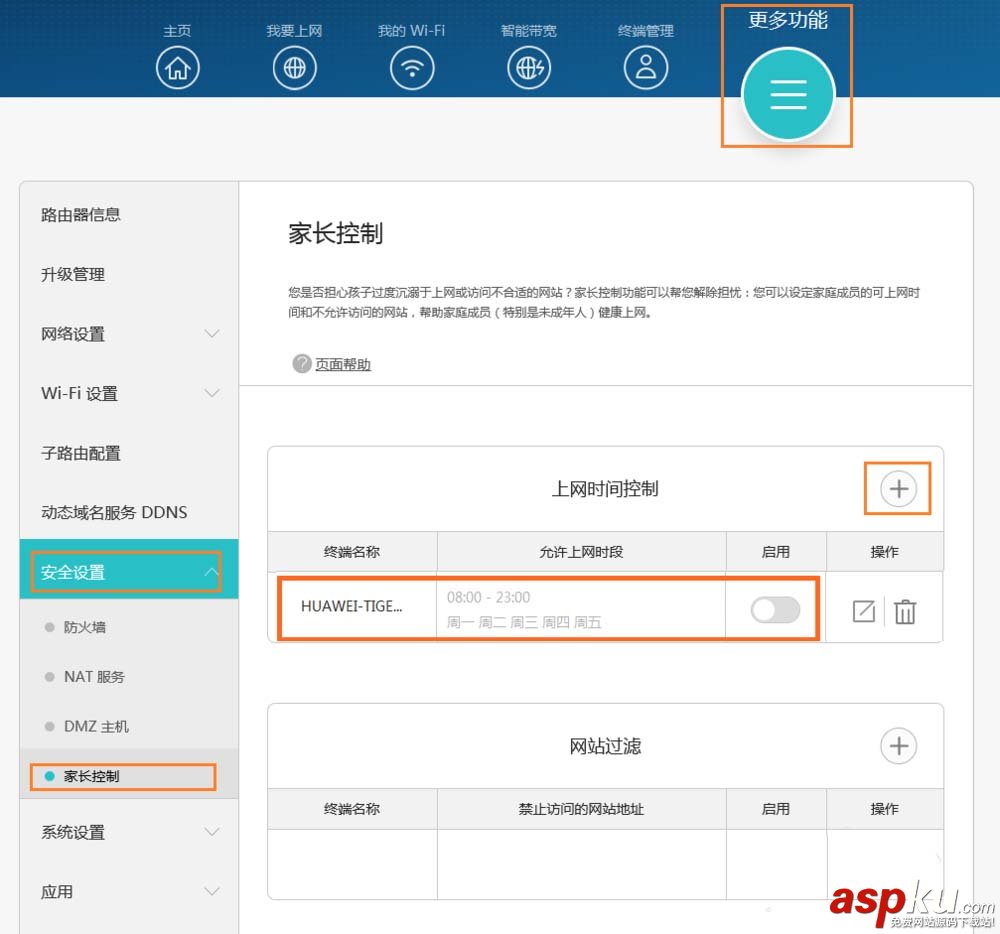Add a new 网站过滤 entry
This screenshot has width=1000, height=934.
coord(898,745)
